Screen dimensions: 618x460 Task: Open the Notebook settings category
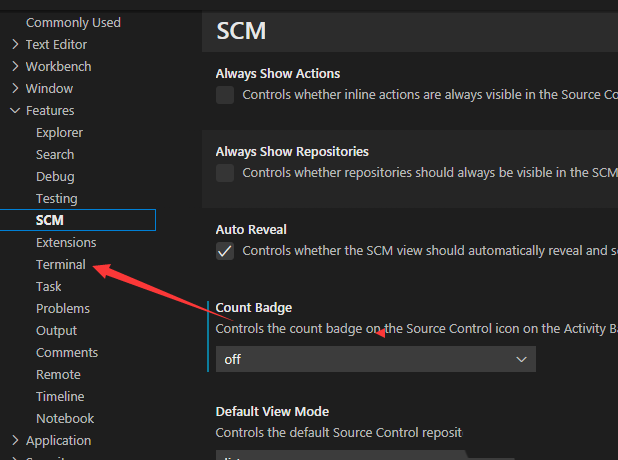click(x=65, y=418)
